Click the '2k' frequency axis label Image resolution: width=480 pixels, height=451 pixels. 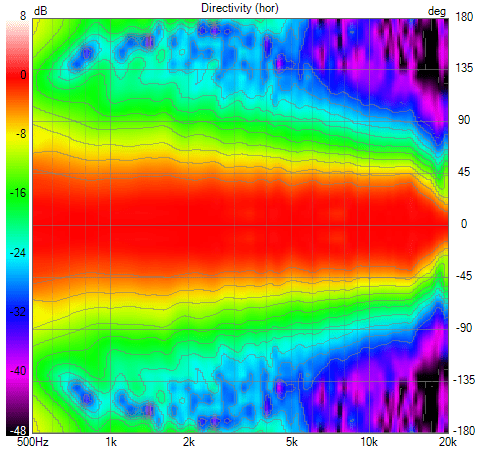189,442
